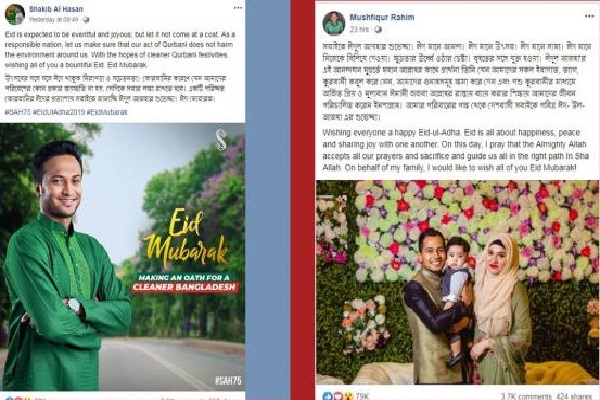Click the Love reaction icon beside 79K
The width and height of the screenshot is (600, 400).
pyautogui.click(x=338, y=396)
